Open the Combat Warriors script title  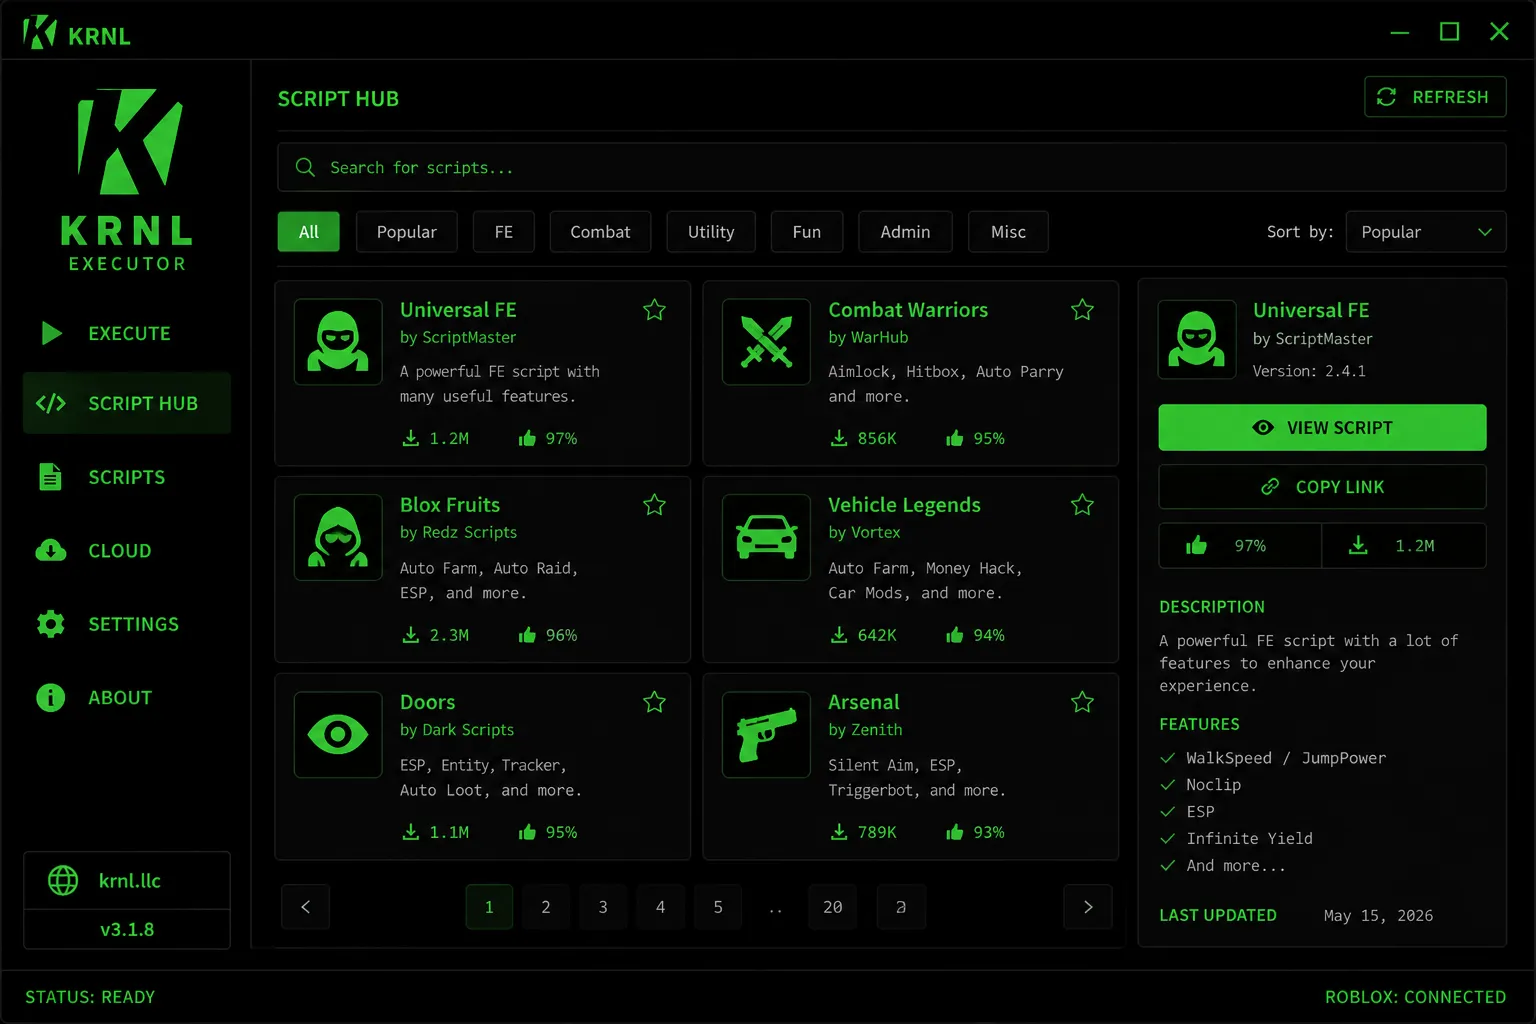click(908, 310)
